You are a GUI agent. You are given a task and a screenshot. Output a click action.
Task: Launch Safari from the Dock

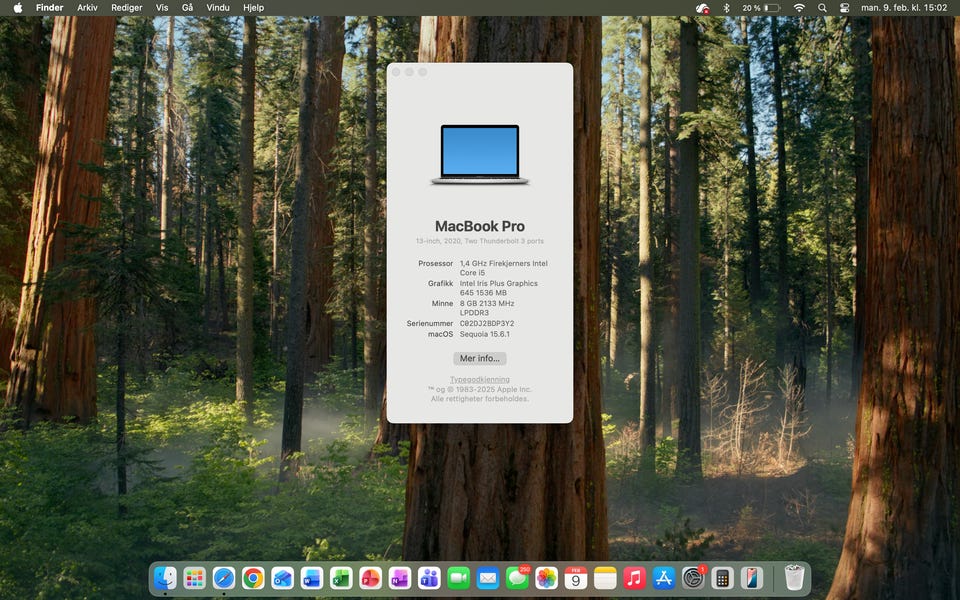[224, 577]
